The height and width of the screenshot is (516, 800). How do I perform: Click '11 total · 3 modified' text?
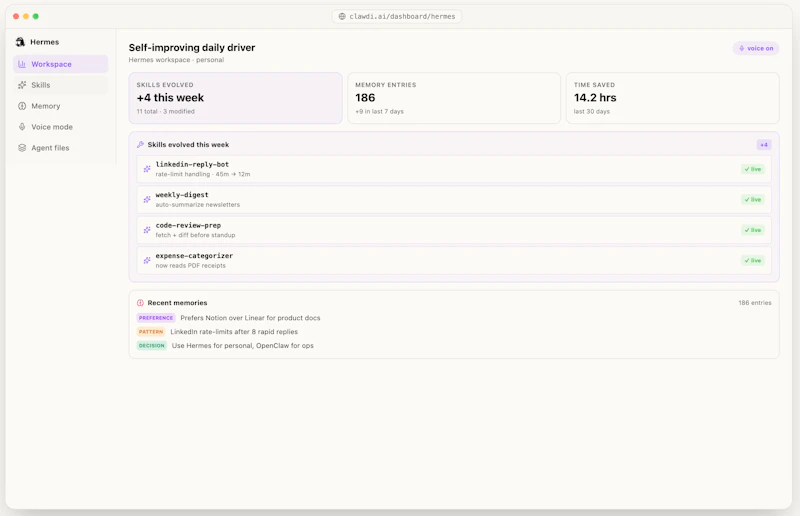(165, 111)
